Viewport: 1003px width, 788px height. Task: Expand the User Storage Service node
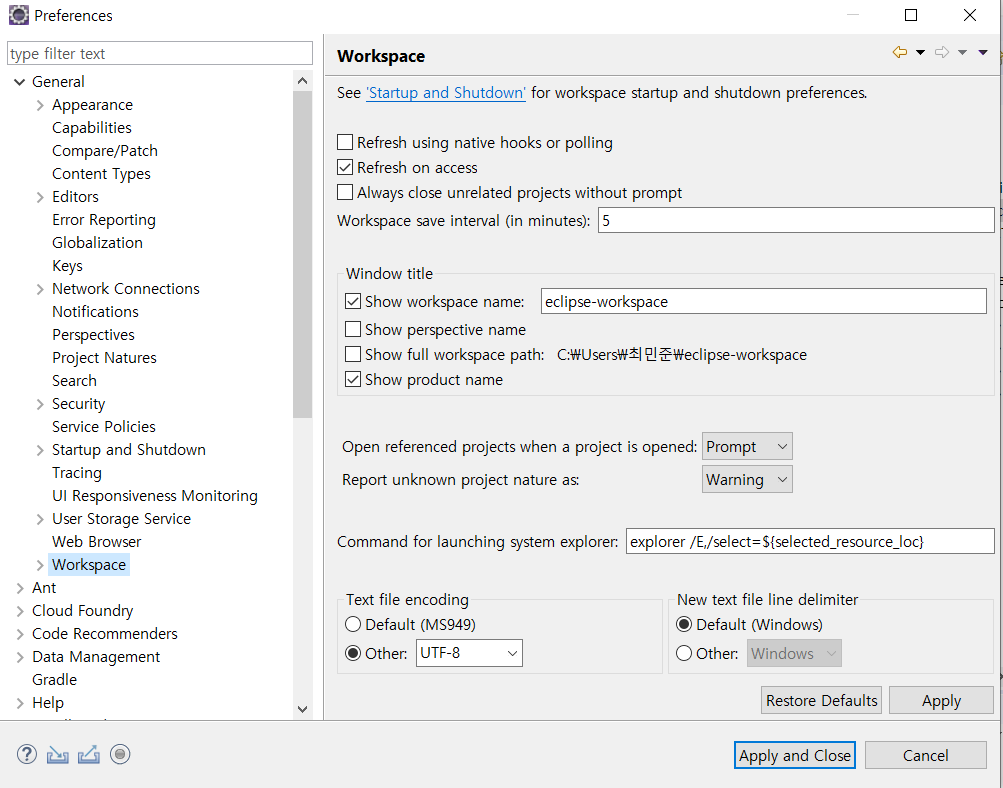[x=40, y=519]
